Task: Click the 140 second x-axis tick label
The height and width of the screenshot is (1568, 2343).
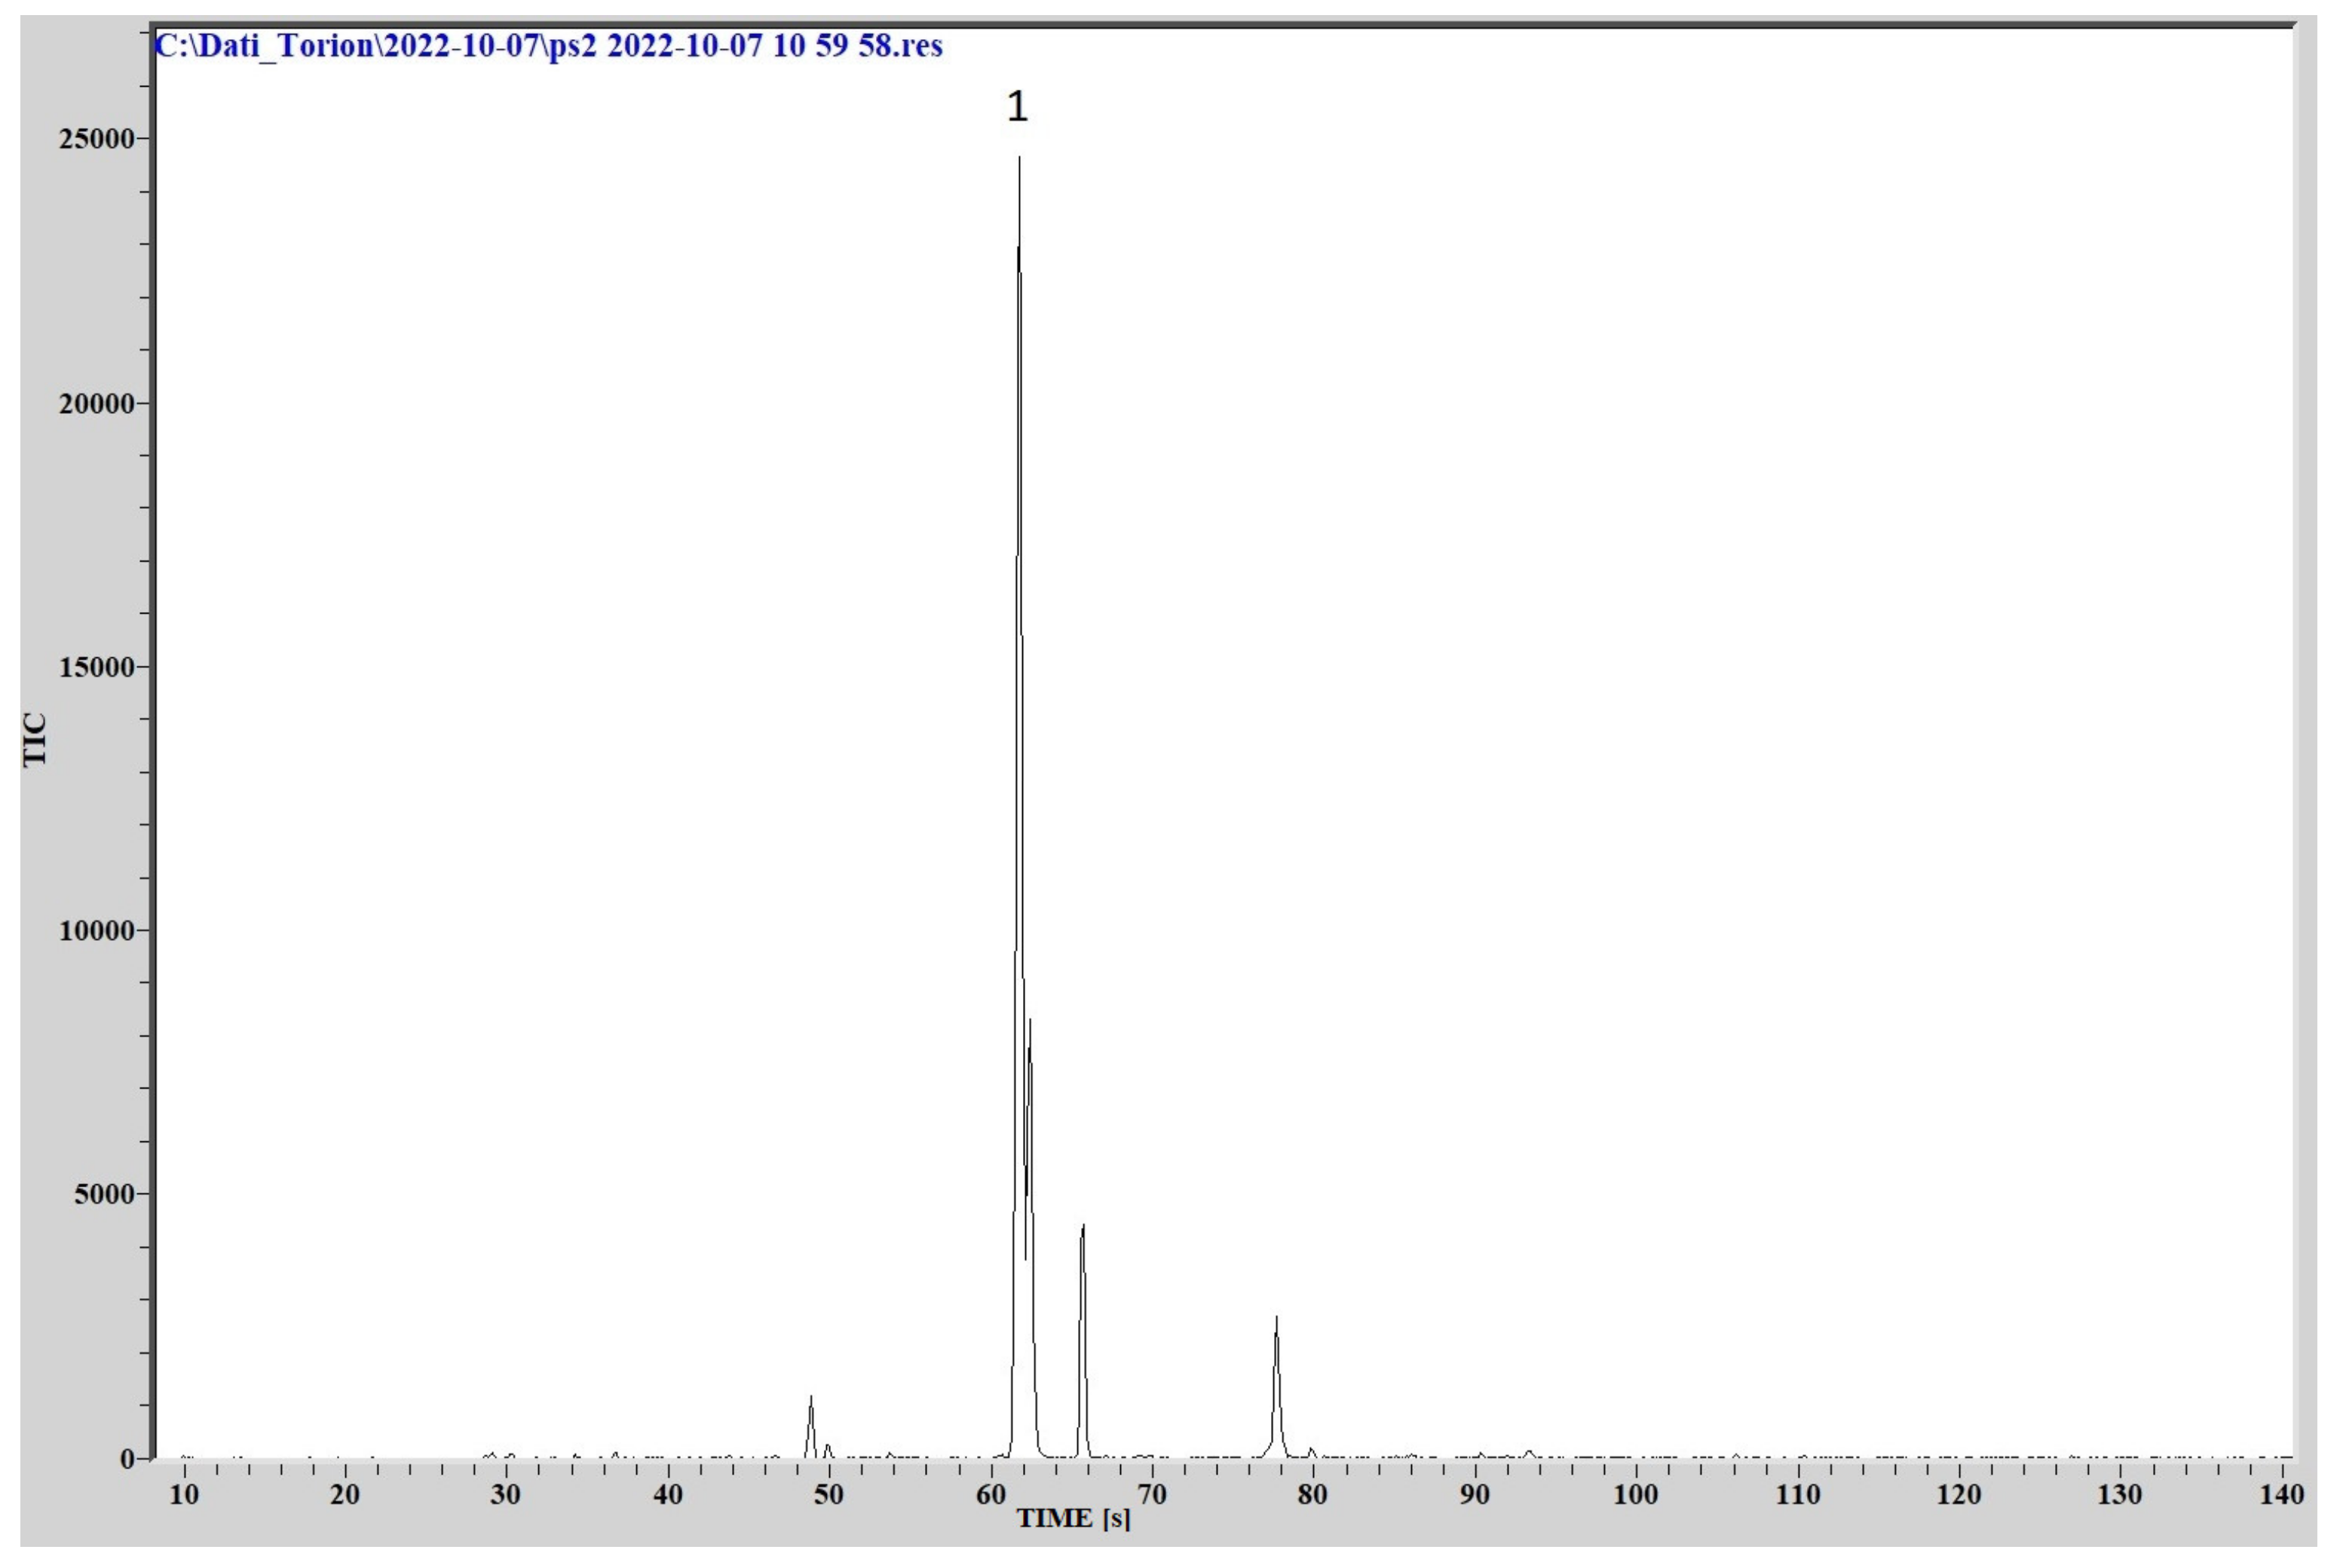Action: [2281, 1495]
